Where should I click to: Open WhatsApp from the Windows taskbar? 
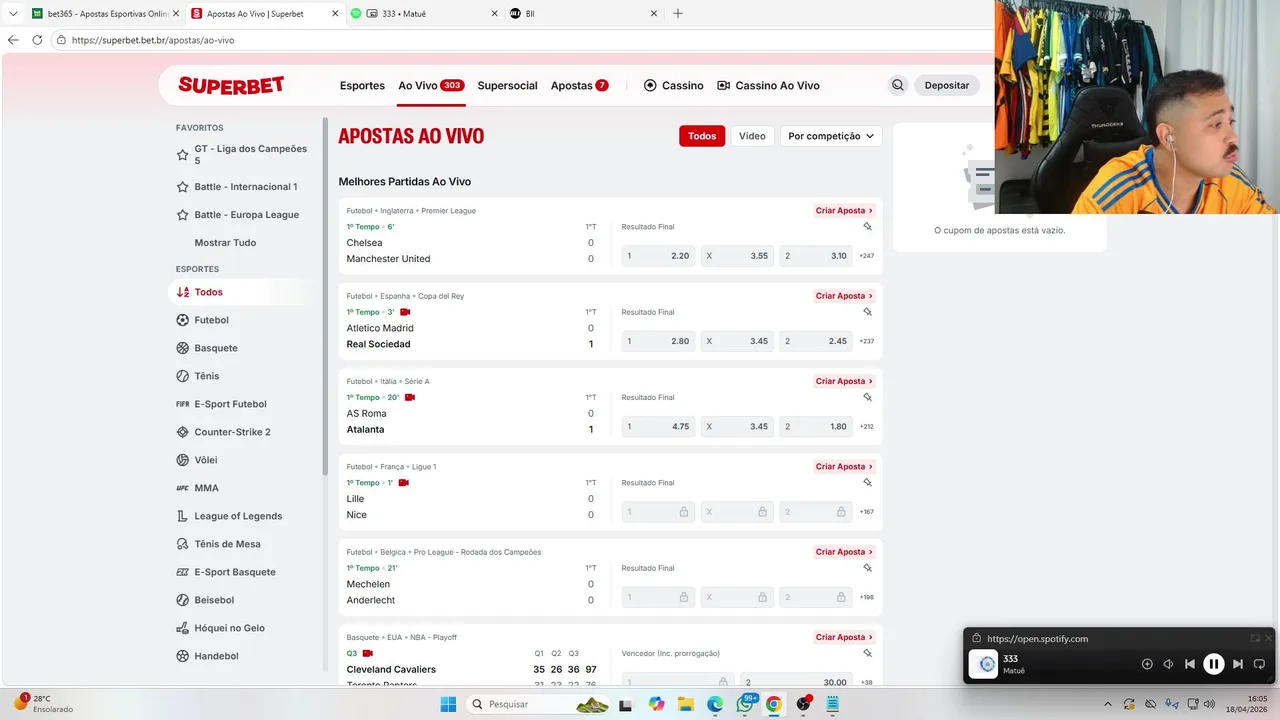(x=745, y=704)
